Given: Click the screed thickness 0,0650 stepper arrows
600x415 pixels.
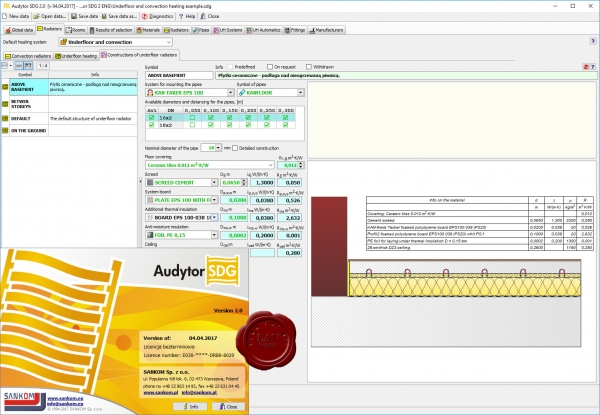Looking at the screenshot, I should pos(244,182).
